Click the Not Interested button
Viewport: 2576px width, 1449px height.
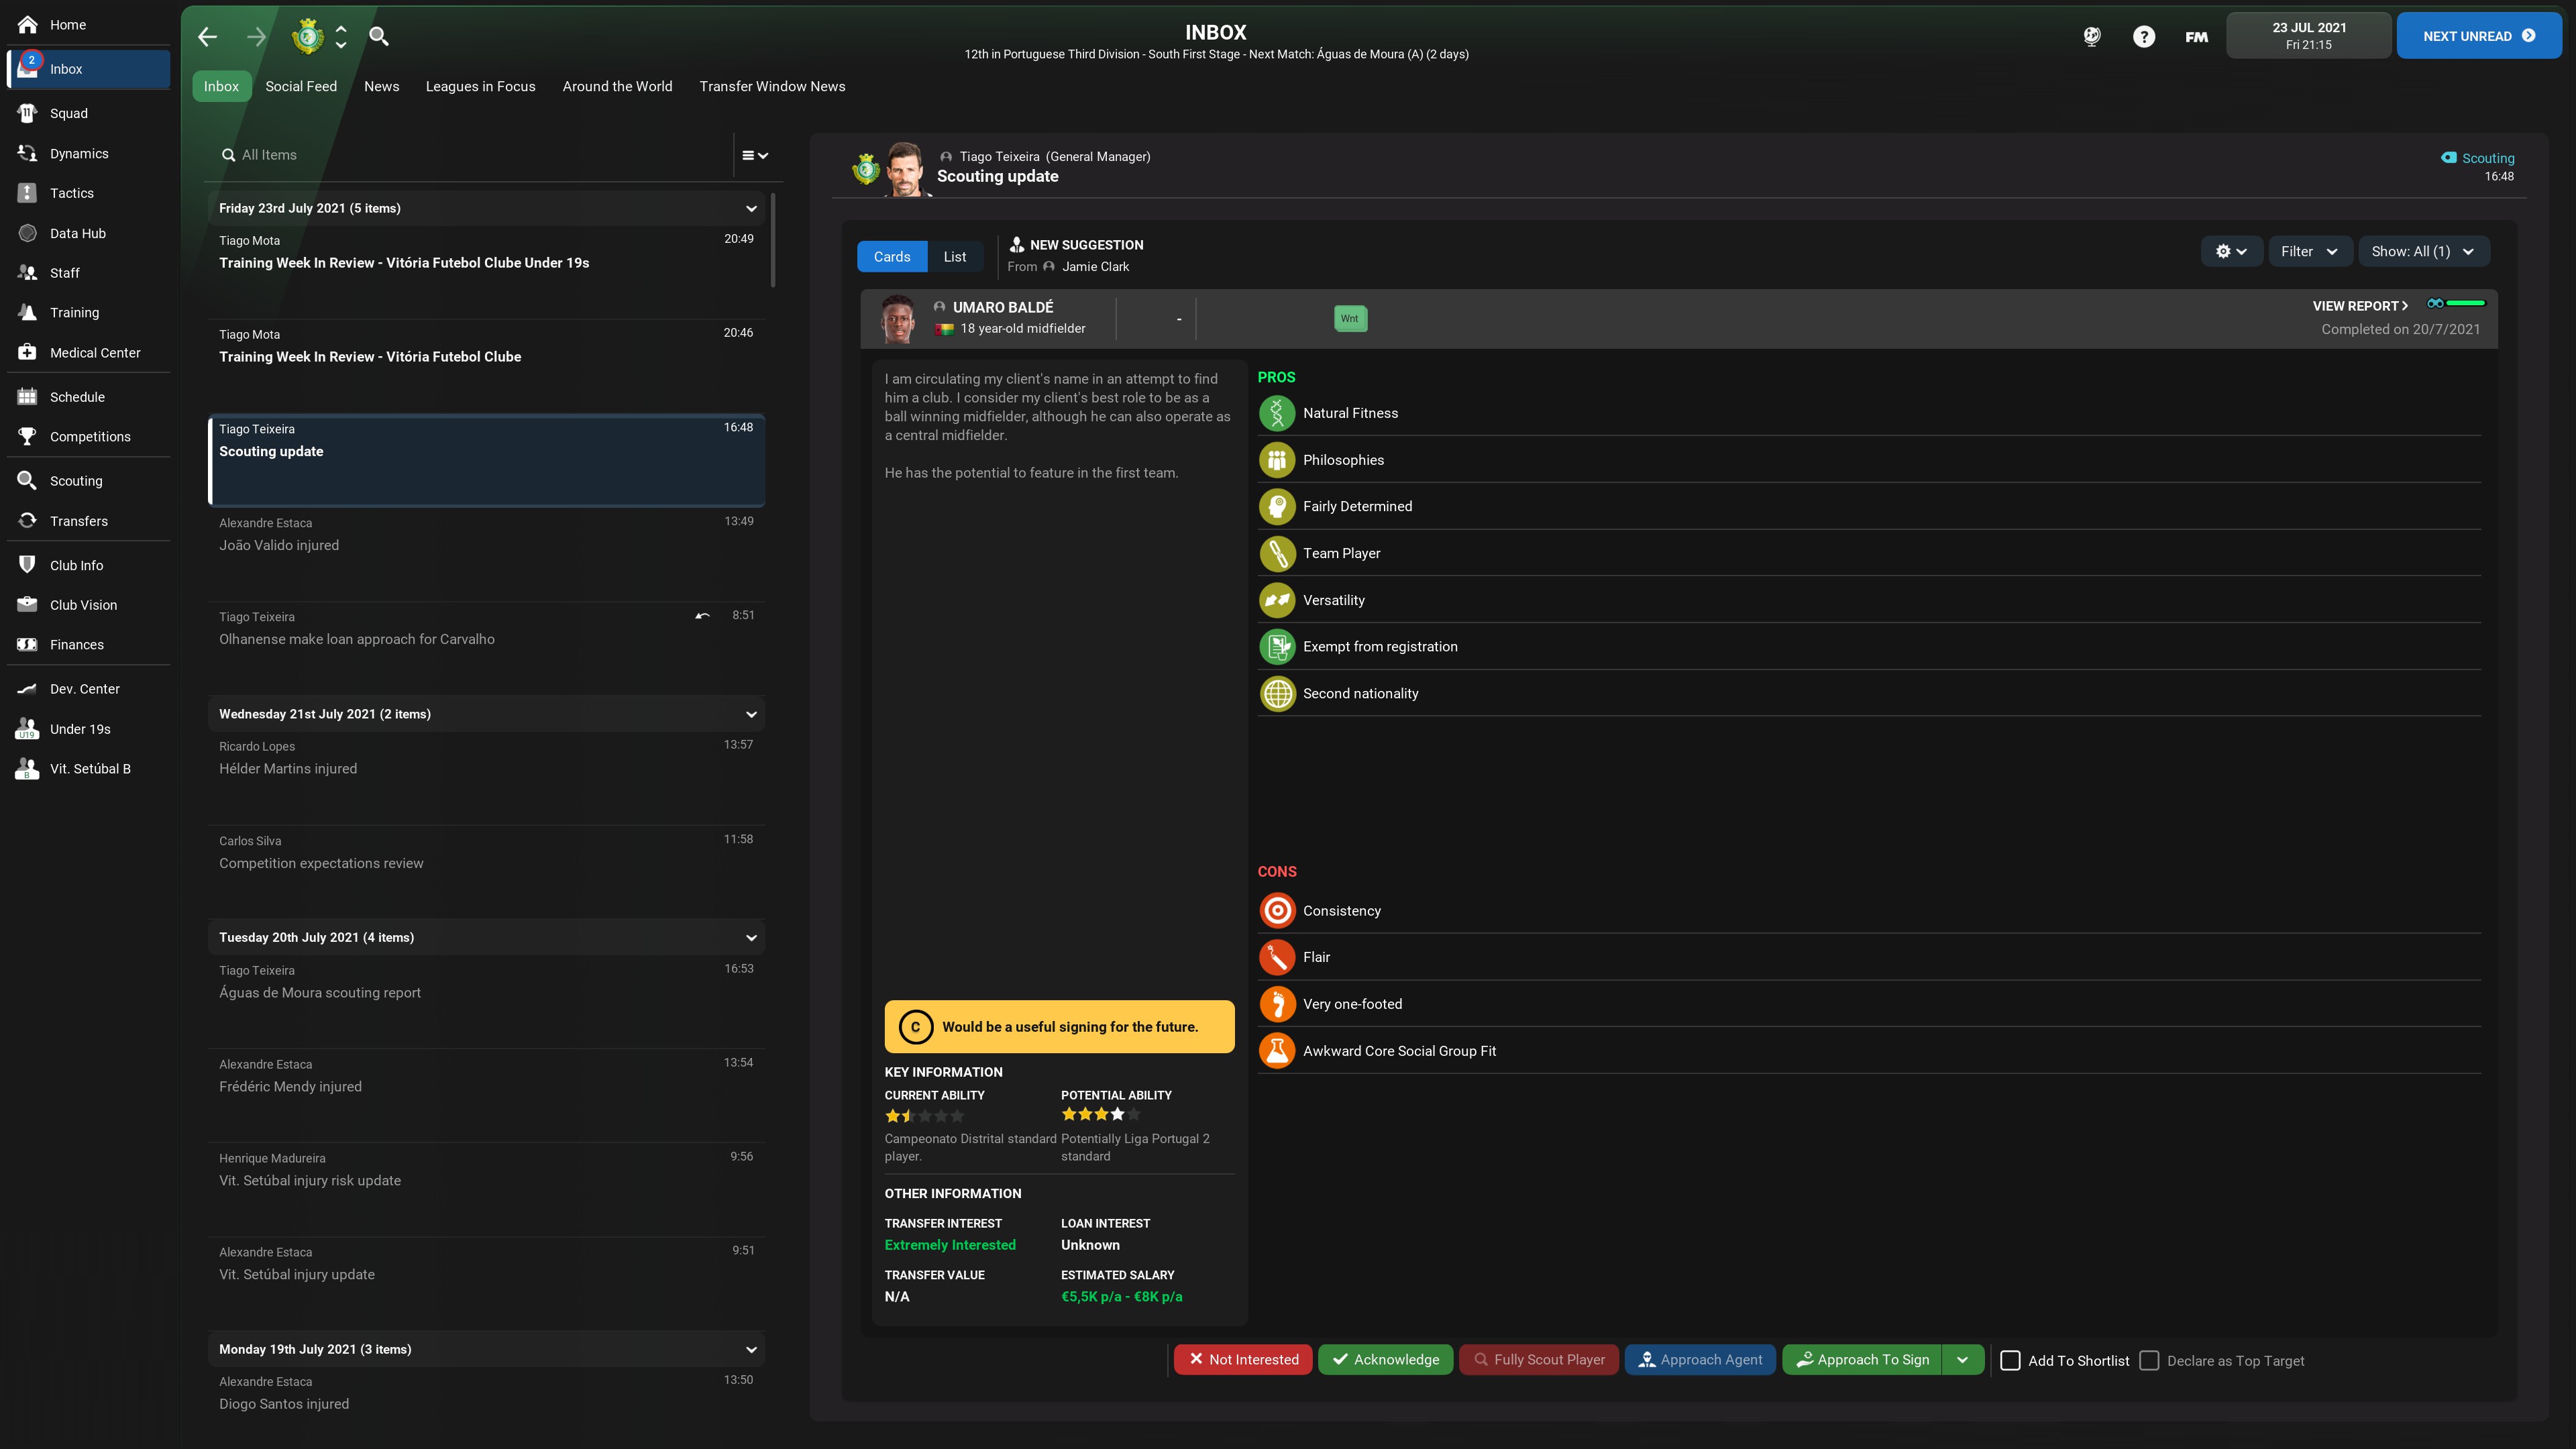click(x=1242, y=1359)
